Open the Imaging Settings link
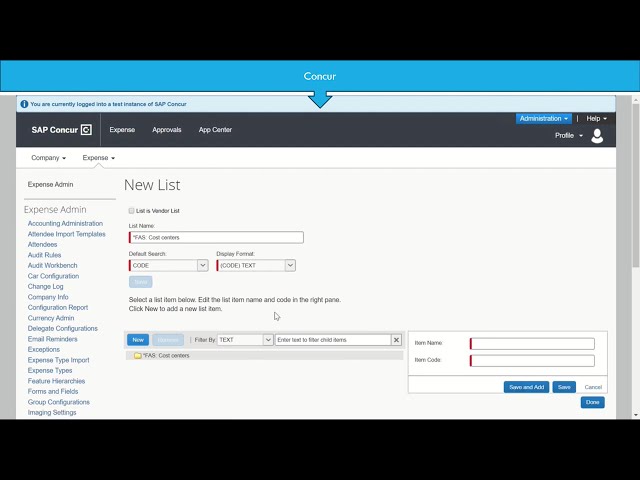640x480 pixels. point(52,412)
